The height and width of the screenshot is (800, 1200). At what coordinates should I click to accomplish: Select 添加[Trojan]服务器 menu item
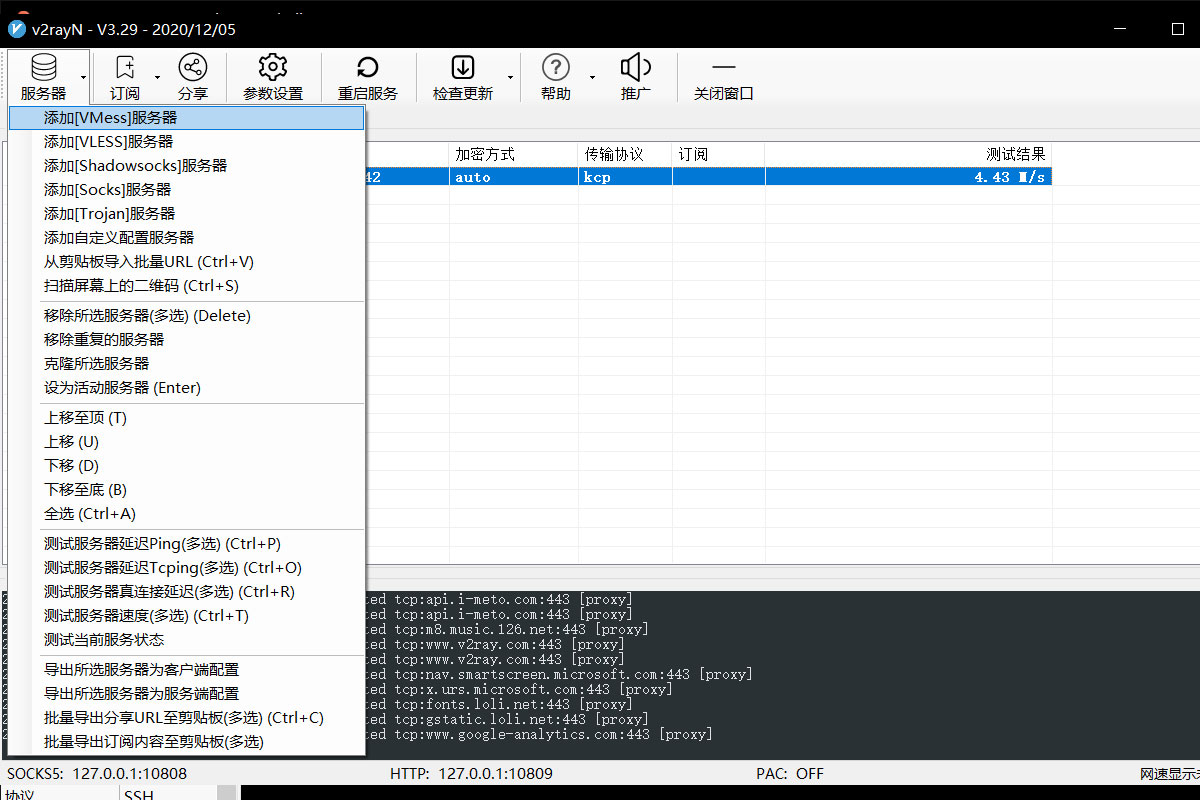(x=186, y=214)
